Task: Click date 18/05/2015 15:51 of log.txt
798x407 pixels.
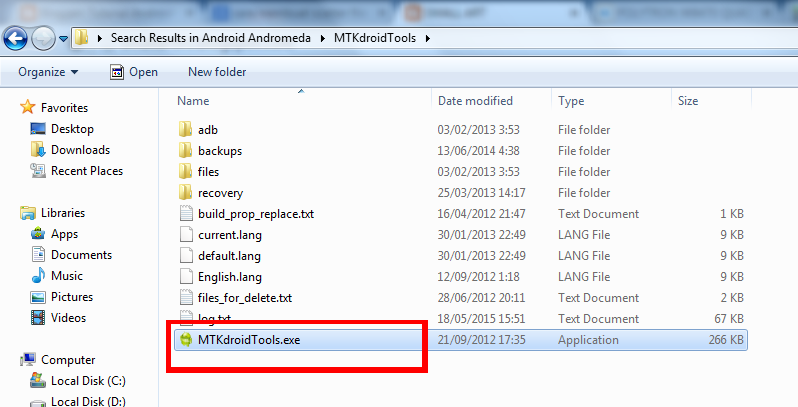Action: pos(481,318)
